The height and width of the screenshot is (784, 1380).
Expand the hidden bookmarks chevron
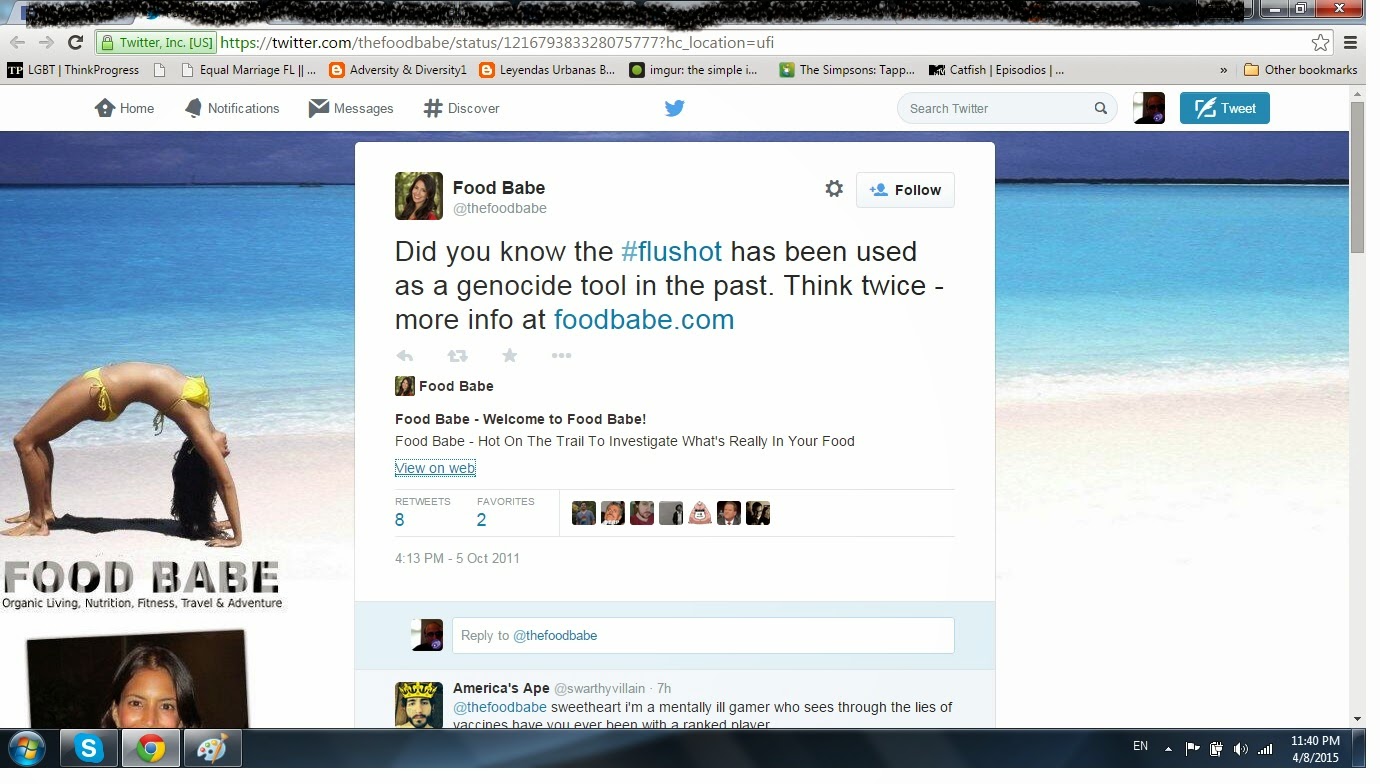(x=1223, y=70)
